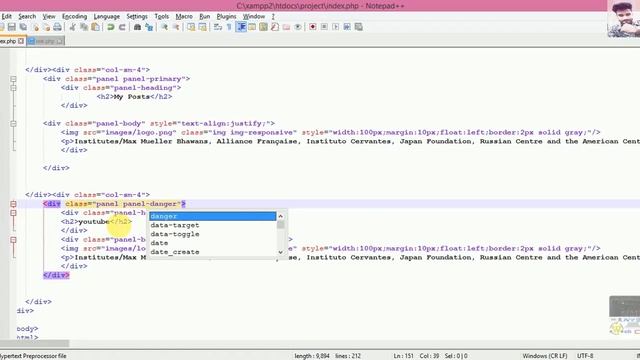Open the Tools menu
This screenshot has width=640, height=360.
(162, 16)
